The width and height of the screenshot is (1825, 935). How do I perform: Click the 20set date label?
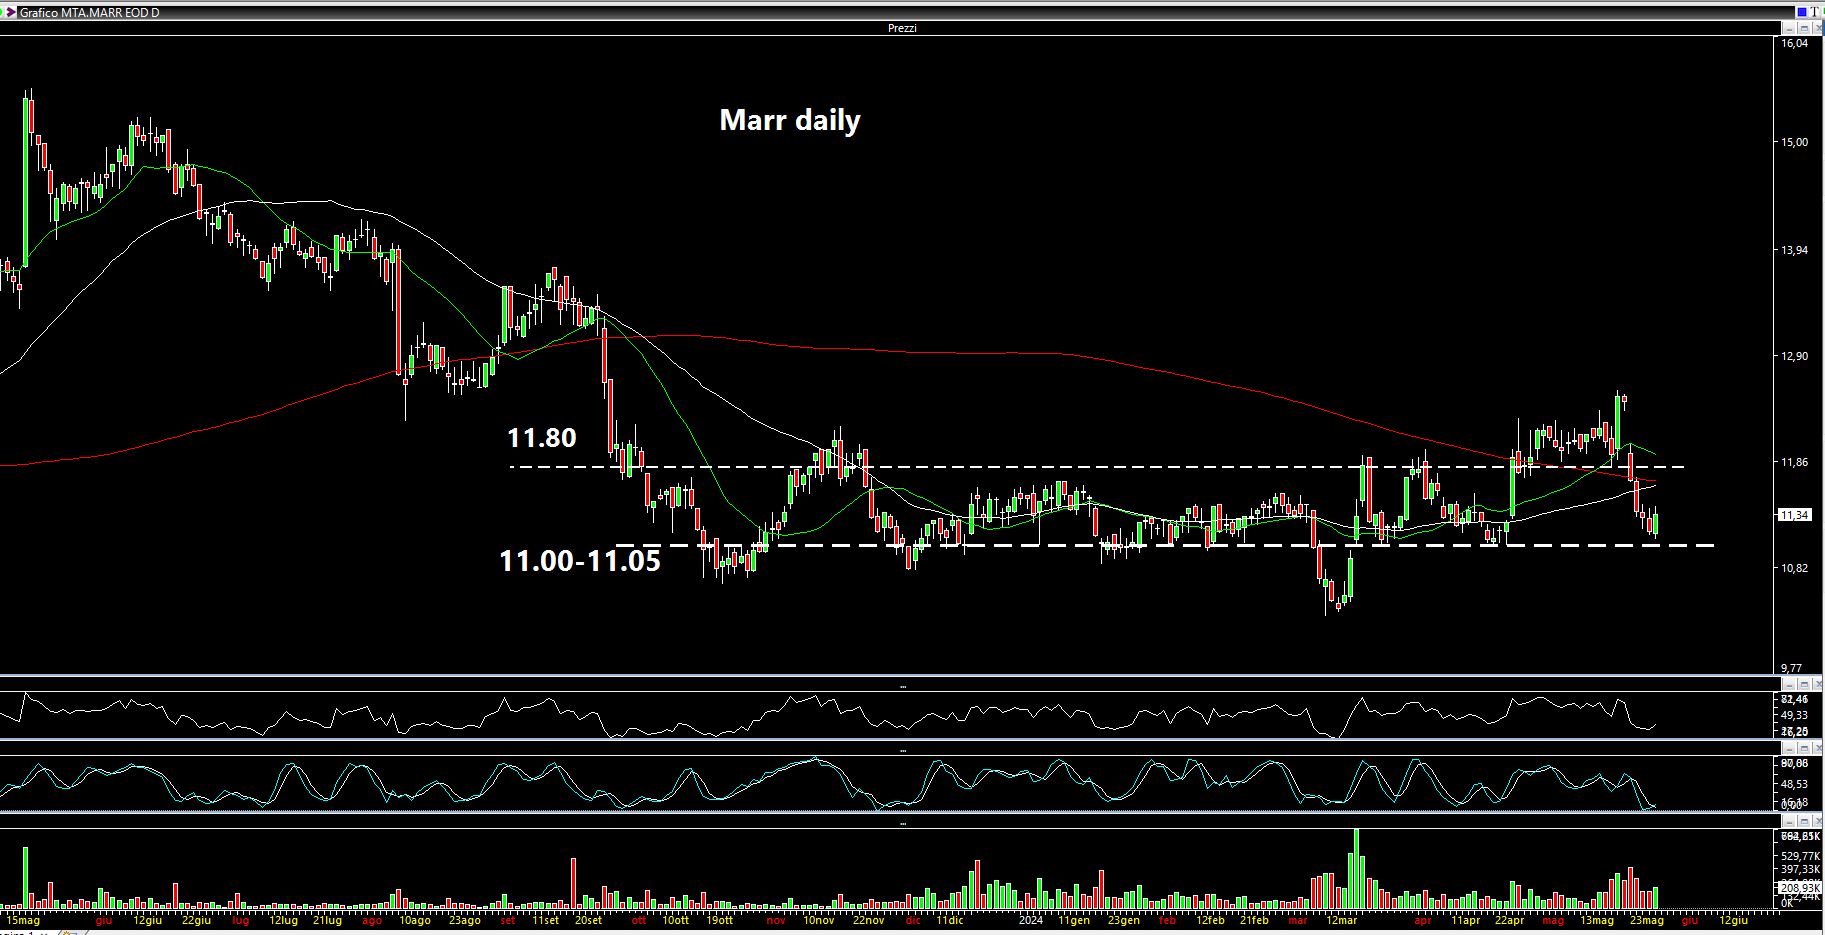click(588, 920)
